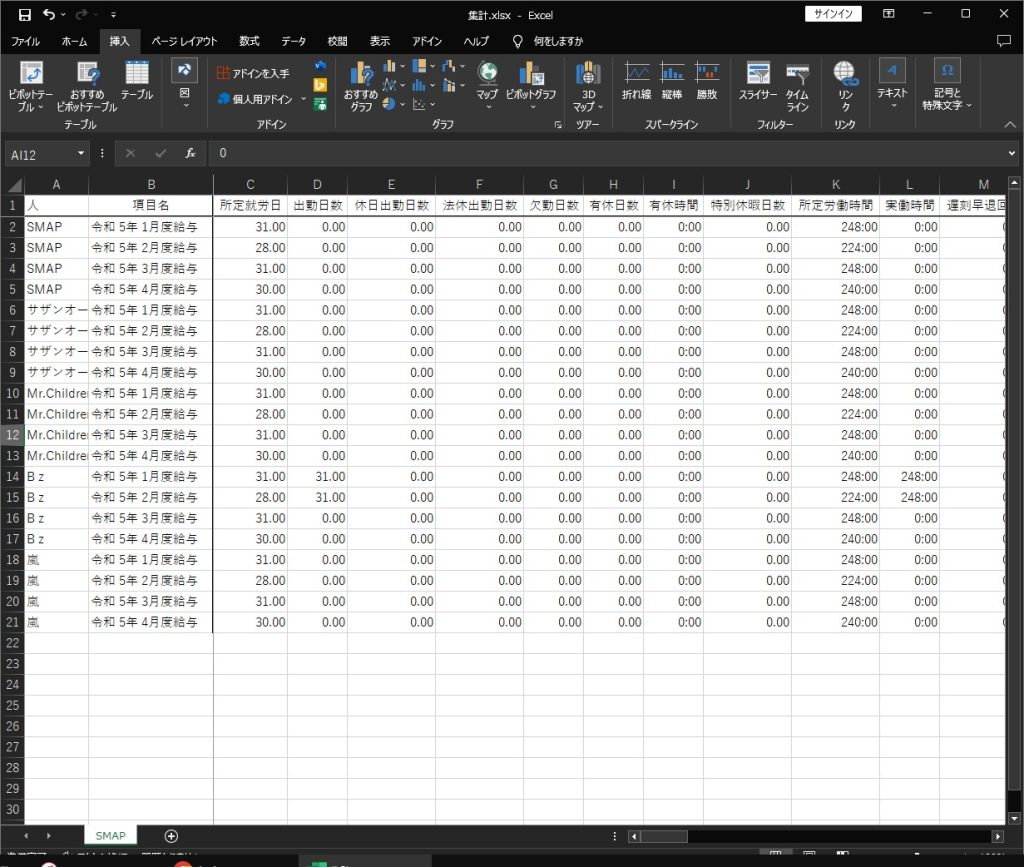Add a new sheet with plus button

(171, 836)
